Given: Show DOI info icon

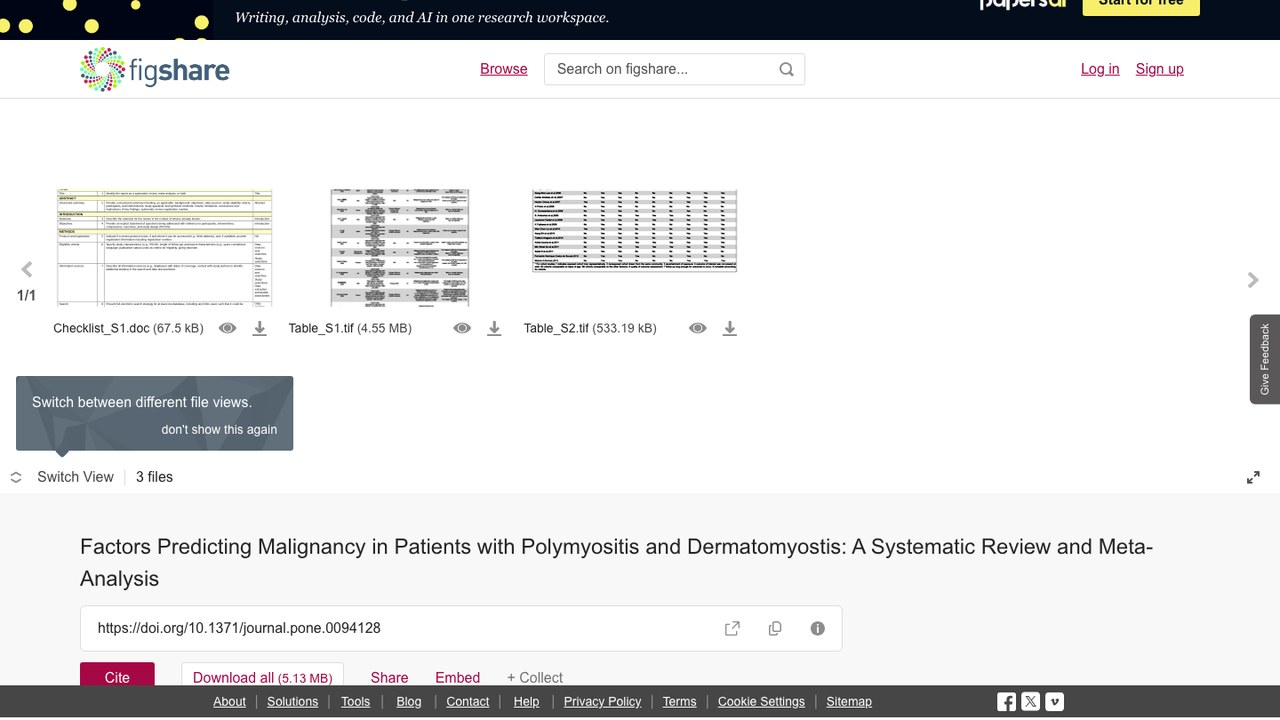Looking at the screenshot, I should point(818,628).
